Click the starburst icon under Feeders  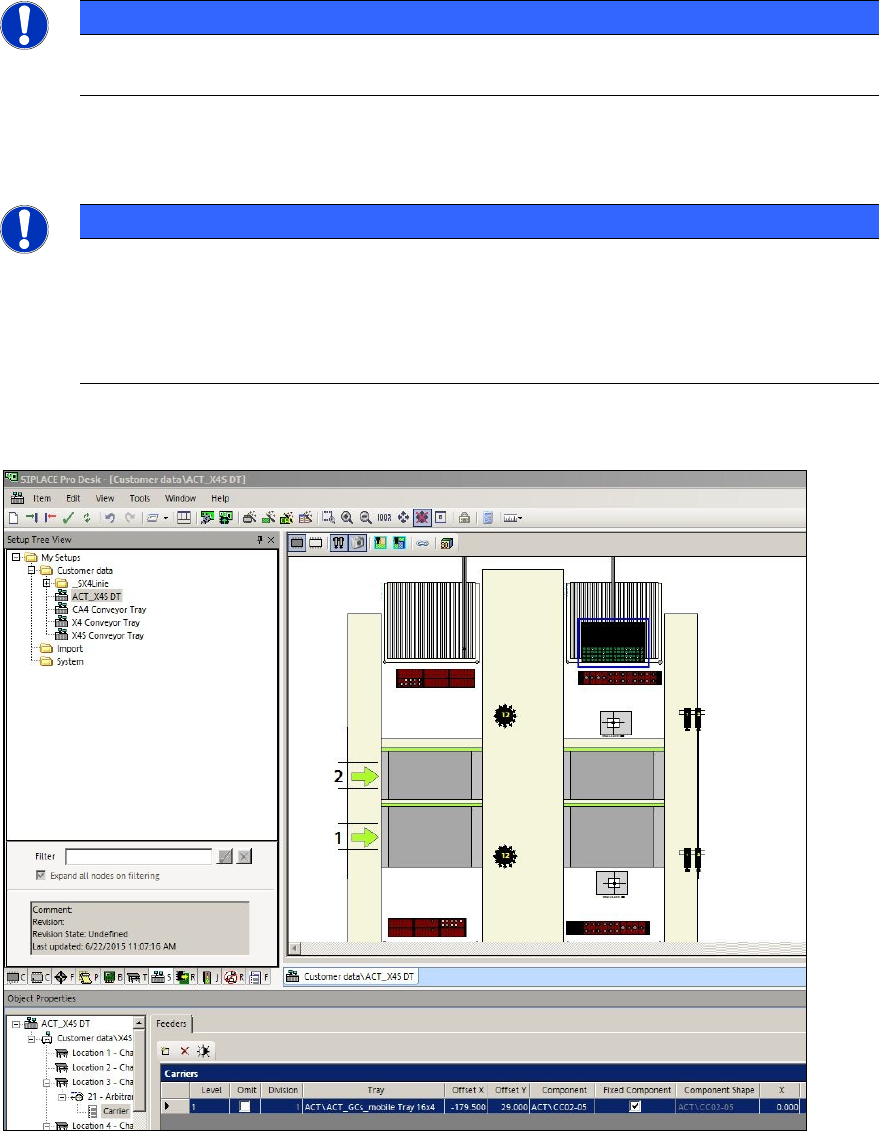pyautogui.click(x=203, y=1051)
